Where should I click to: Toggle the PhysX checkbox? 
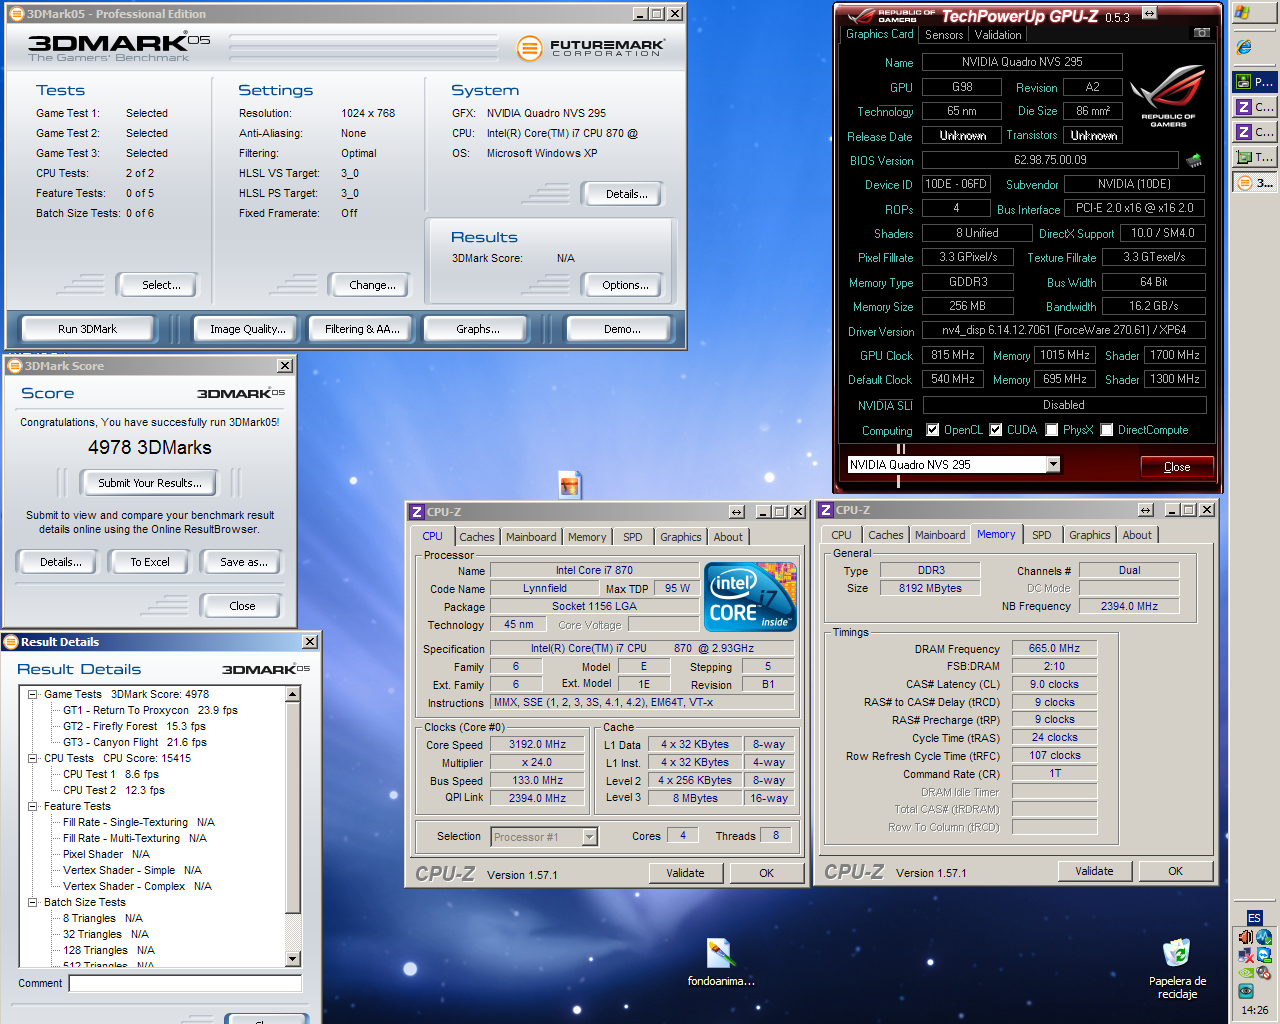pyautogui.click(x=1052, y=430)
